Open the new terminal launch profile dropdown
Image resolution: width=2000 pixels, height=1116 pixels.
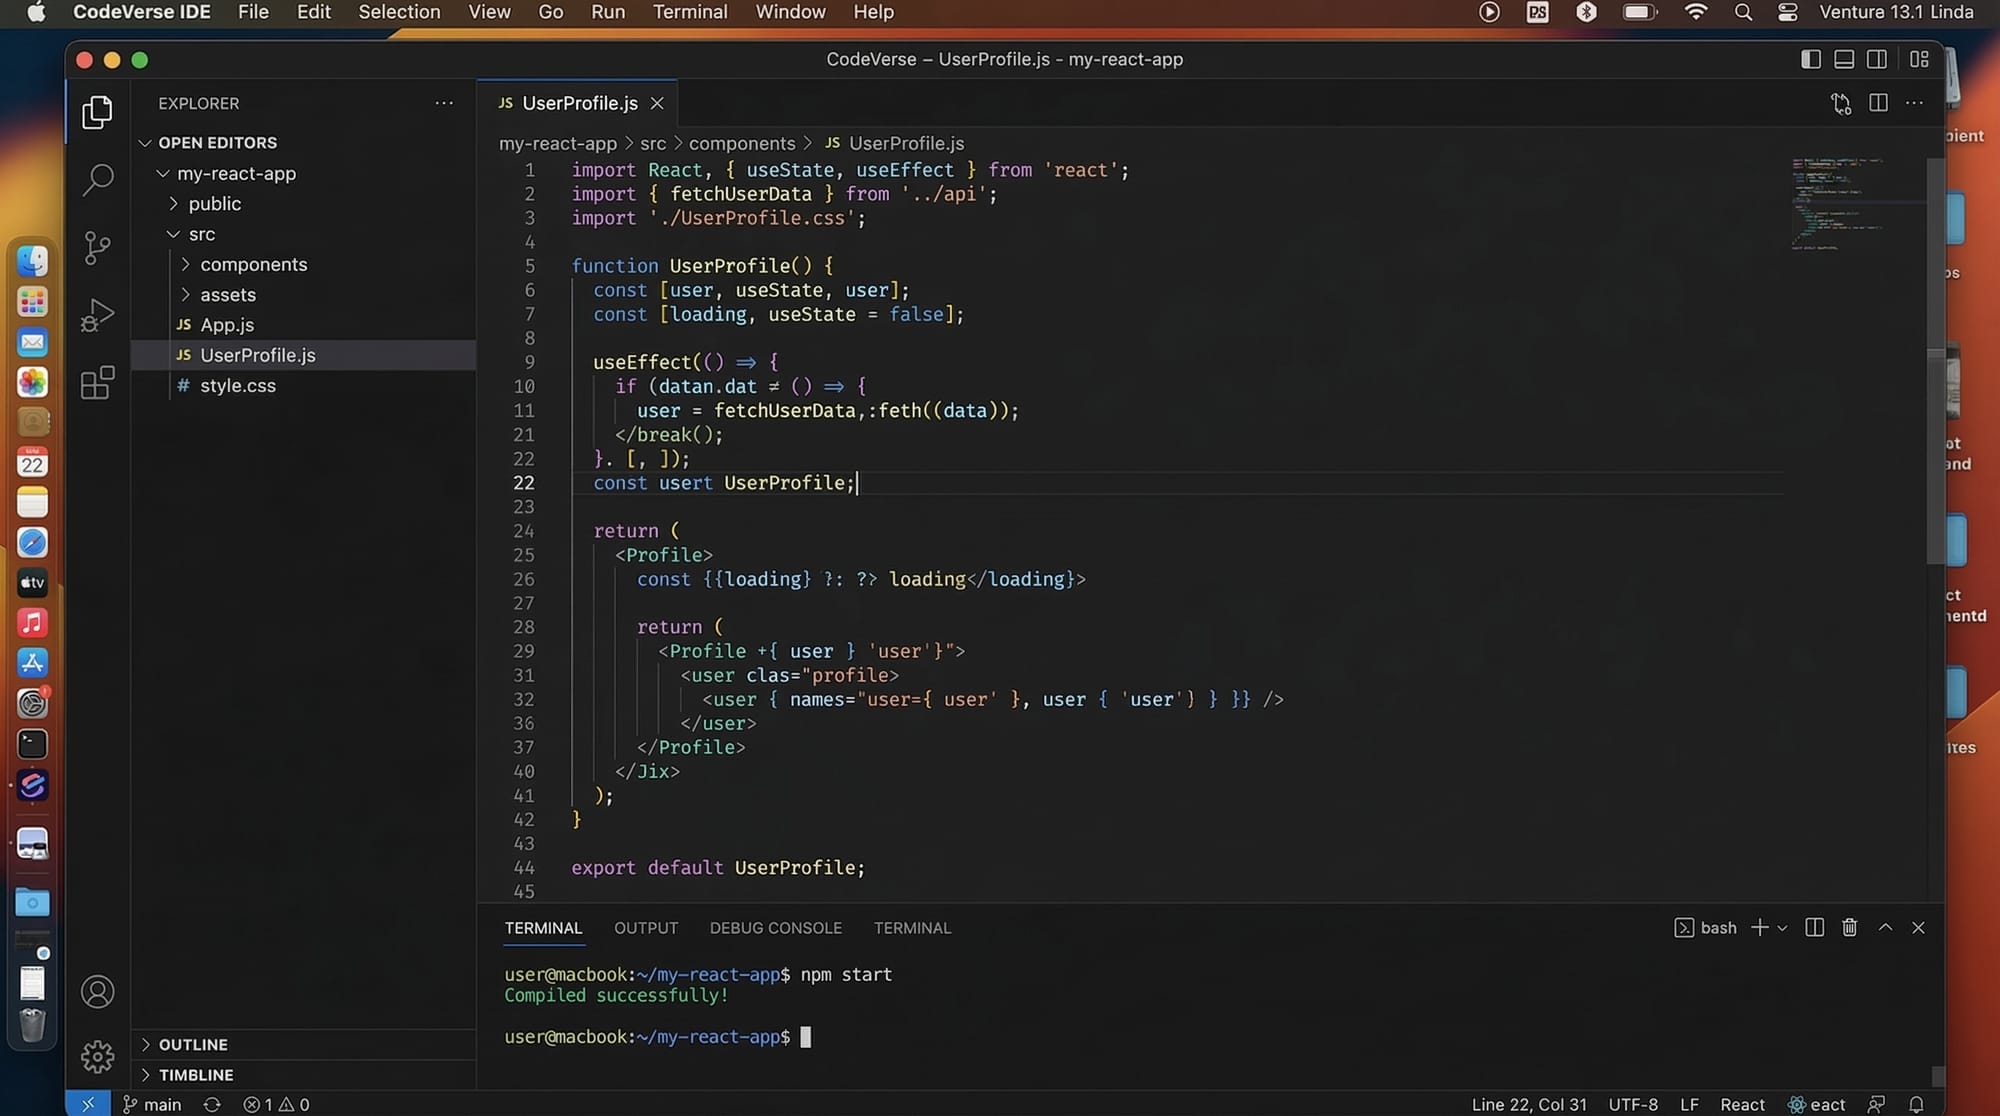(x=1782, y=928)
